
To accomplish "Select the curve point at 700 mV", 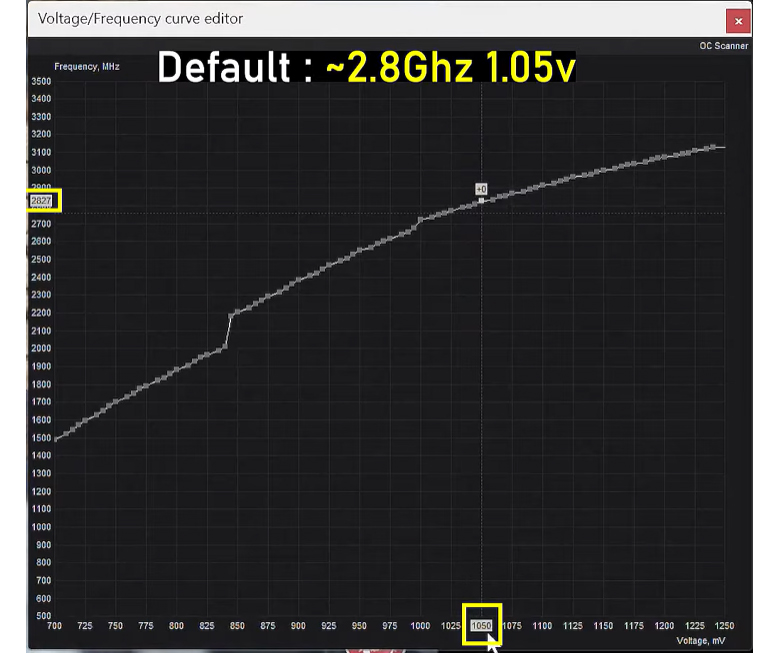I will point(56,438).
